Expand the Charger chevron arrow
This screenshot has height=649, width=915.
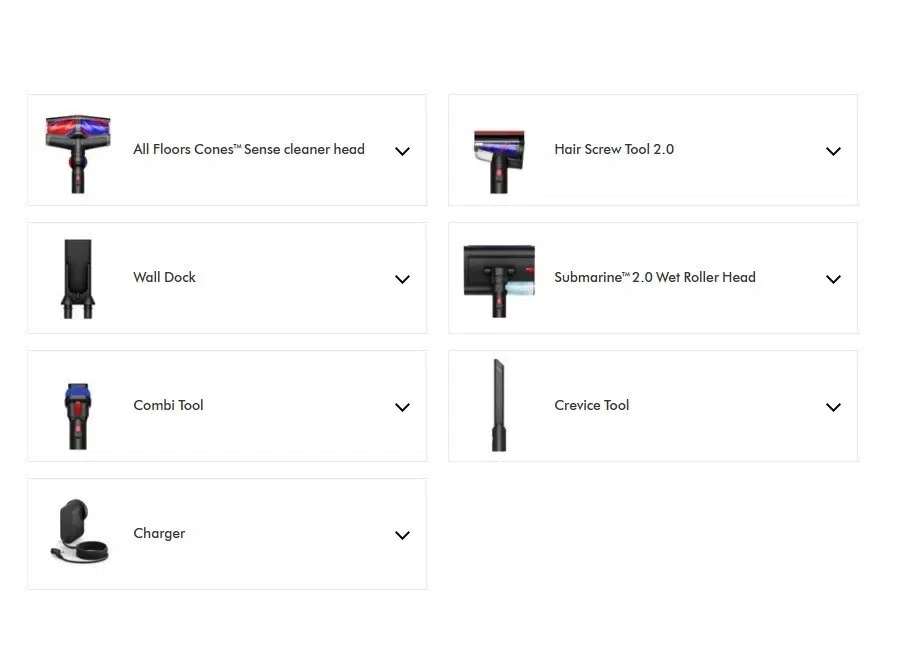pos(402,535)
